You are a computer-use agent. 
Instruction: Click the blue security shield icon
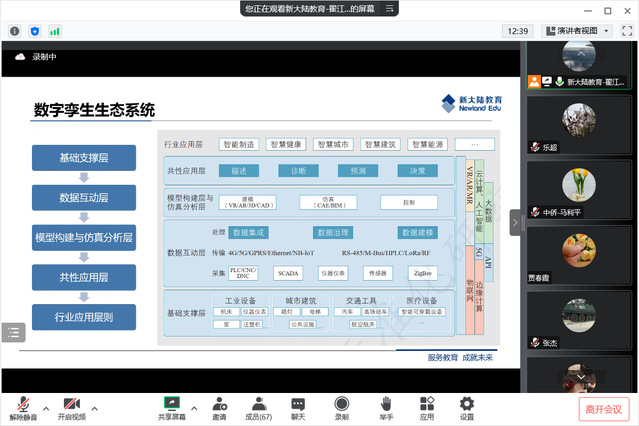click(x=35, y=31)
